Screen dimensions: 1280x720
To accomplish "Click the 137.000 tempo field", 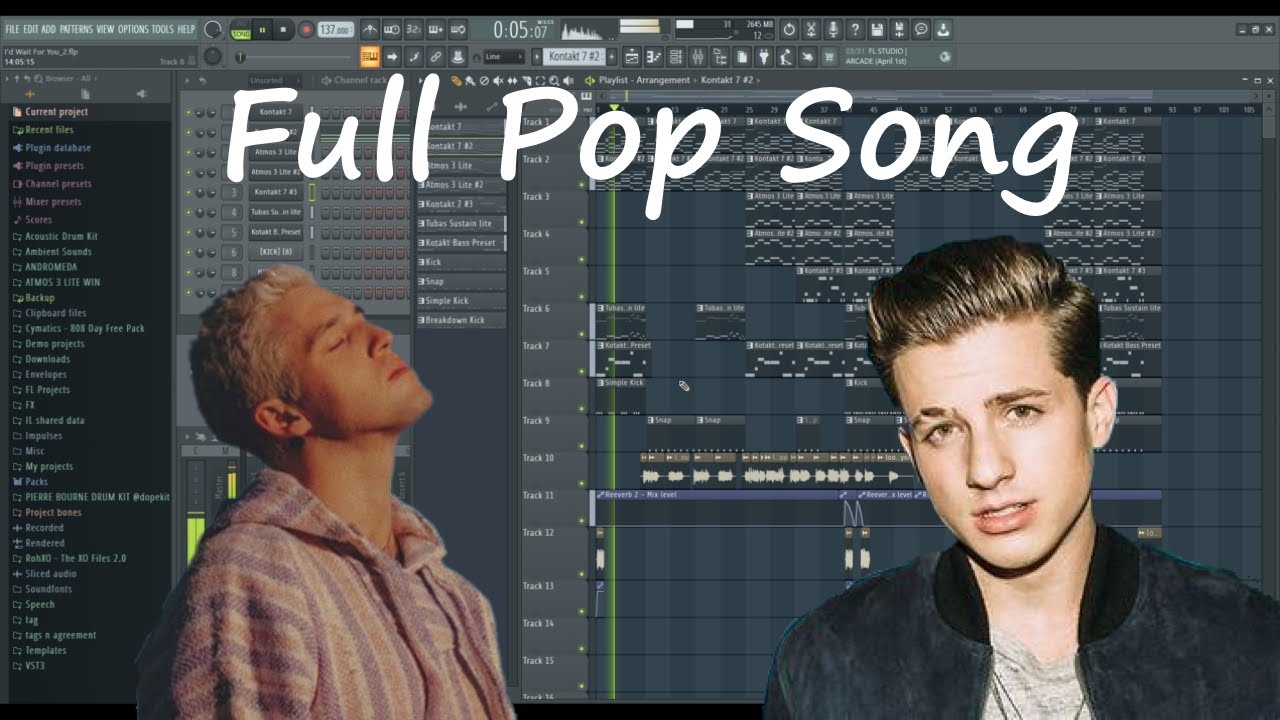I will (x=336, y=30).
